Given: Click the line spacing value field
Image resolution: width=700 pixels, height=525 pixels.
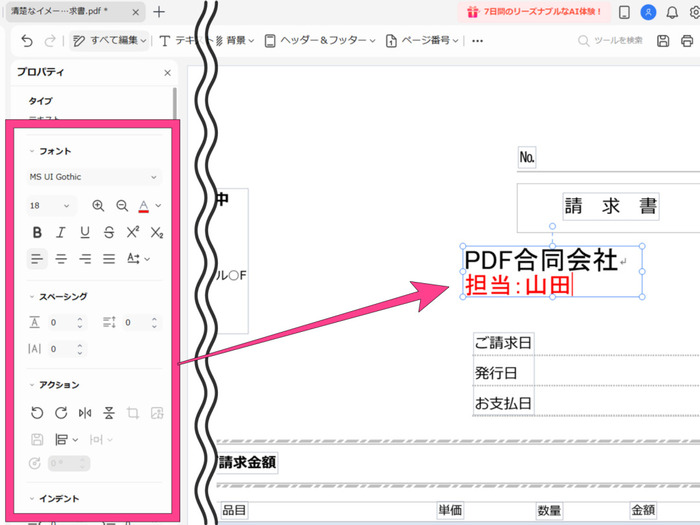Looking at the screenshot, I should tap(141, 322).
